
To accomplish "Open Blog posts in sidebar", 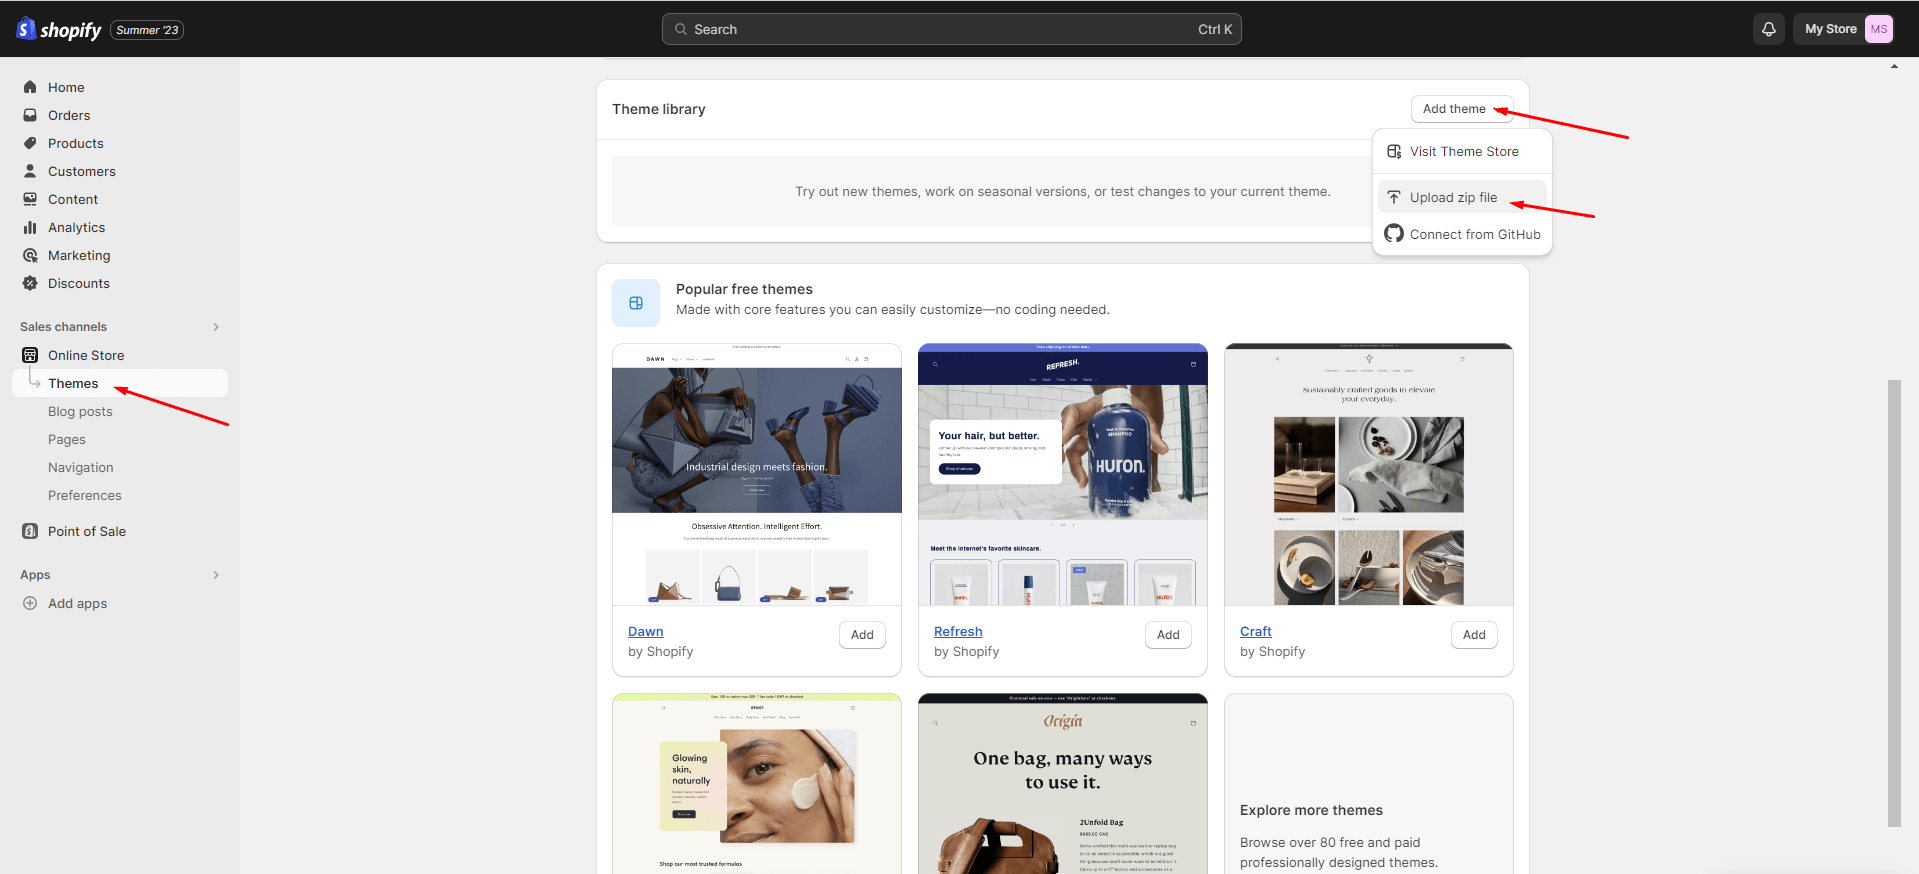I will 80,411.
